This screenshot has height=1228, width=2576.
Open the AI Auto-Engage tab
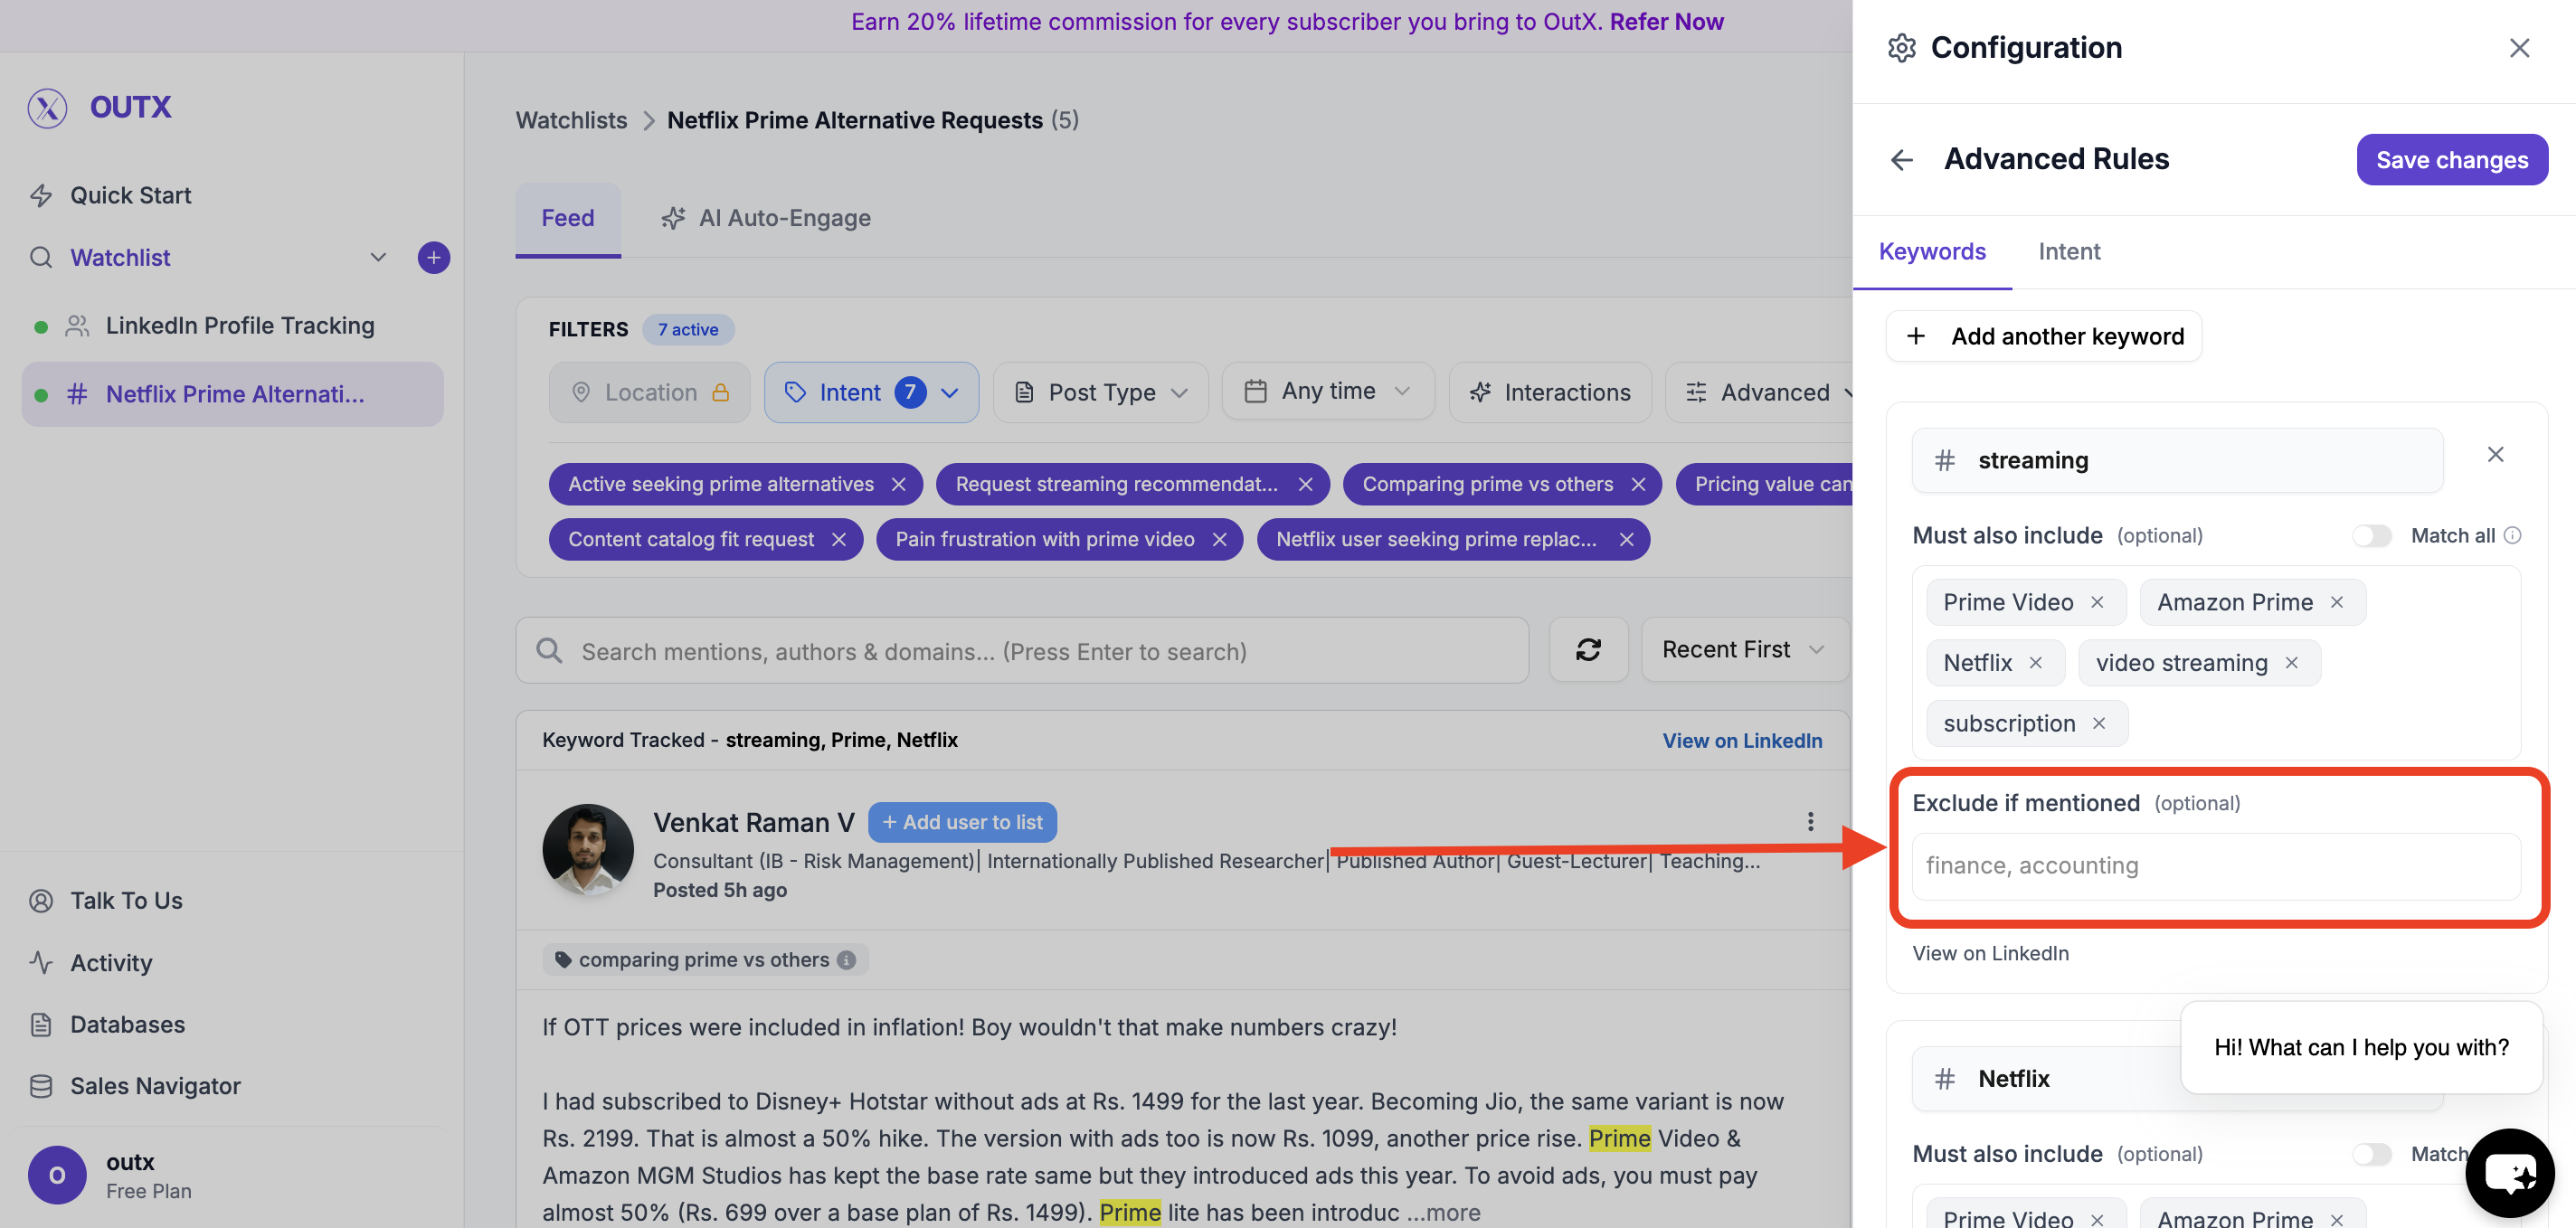[766, 218]
